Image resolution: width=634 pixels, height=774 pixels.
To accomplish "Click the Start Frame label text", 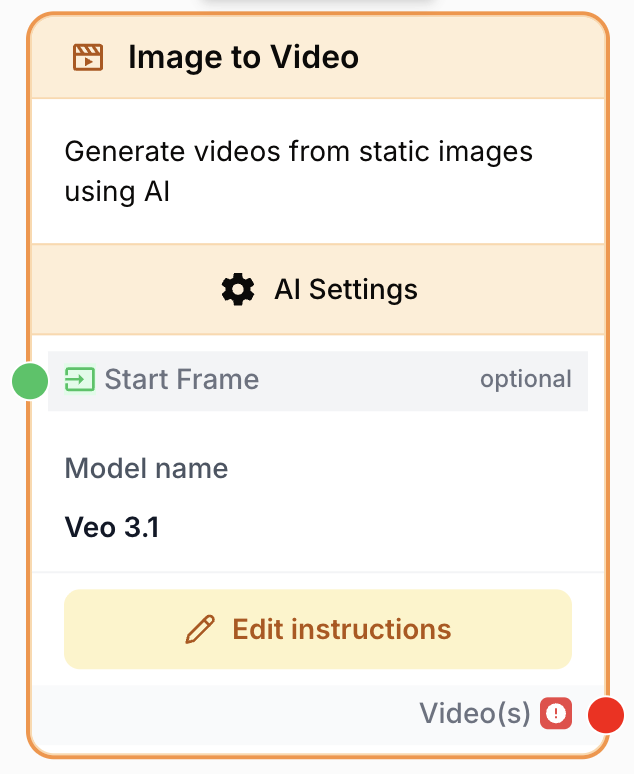I will point(182,379).
